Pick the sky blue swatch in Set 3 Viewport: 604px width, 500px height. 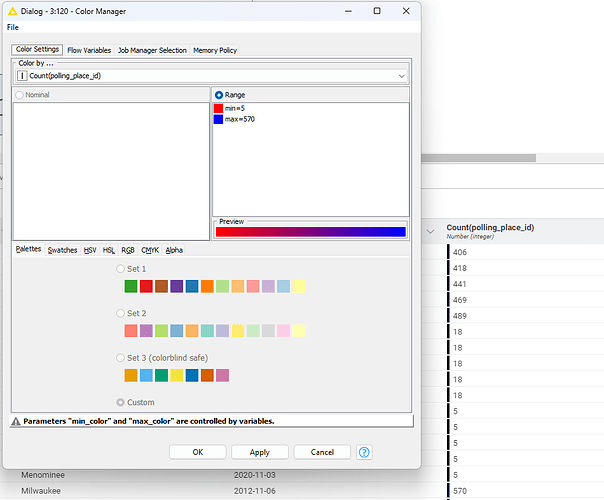(146, 375)
